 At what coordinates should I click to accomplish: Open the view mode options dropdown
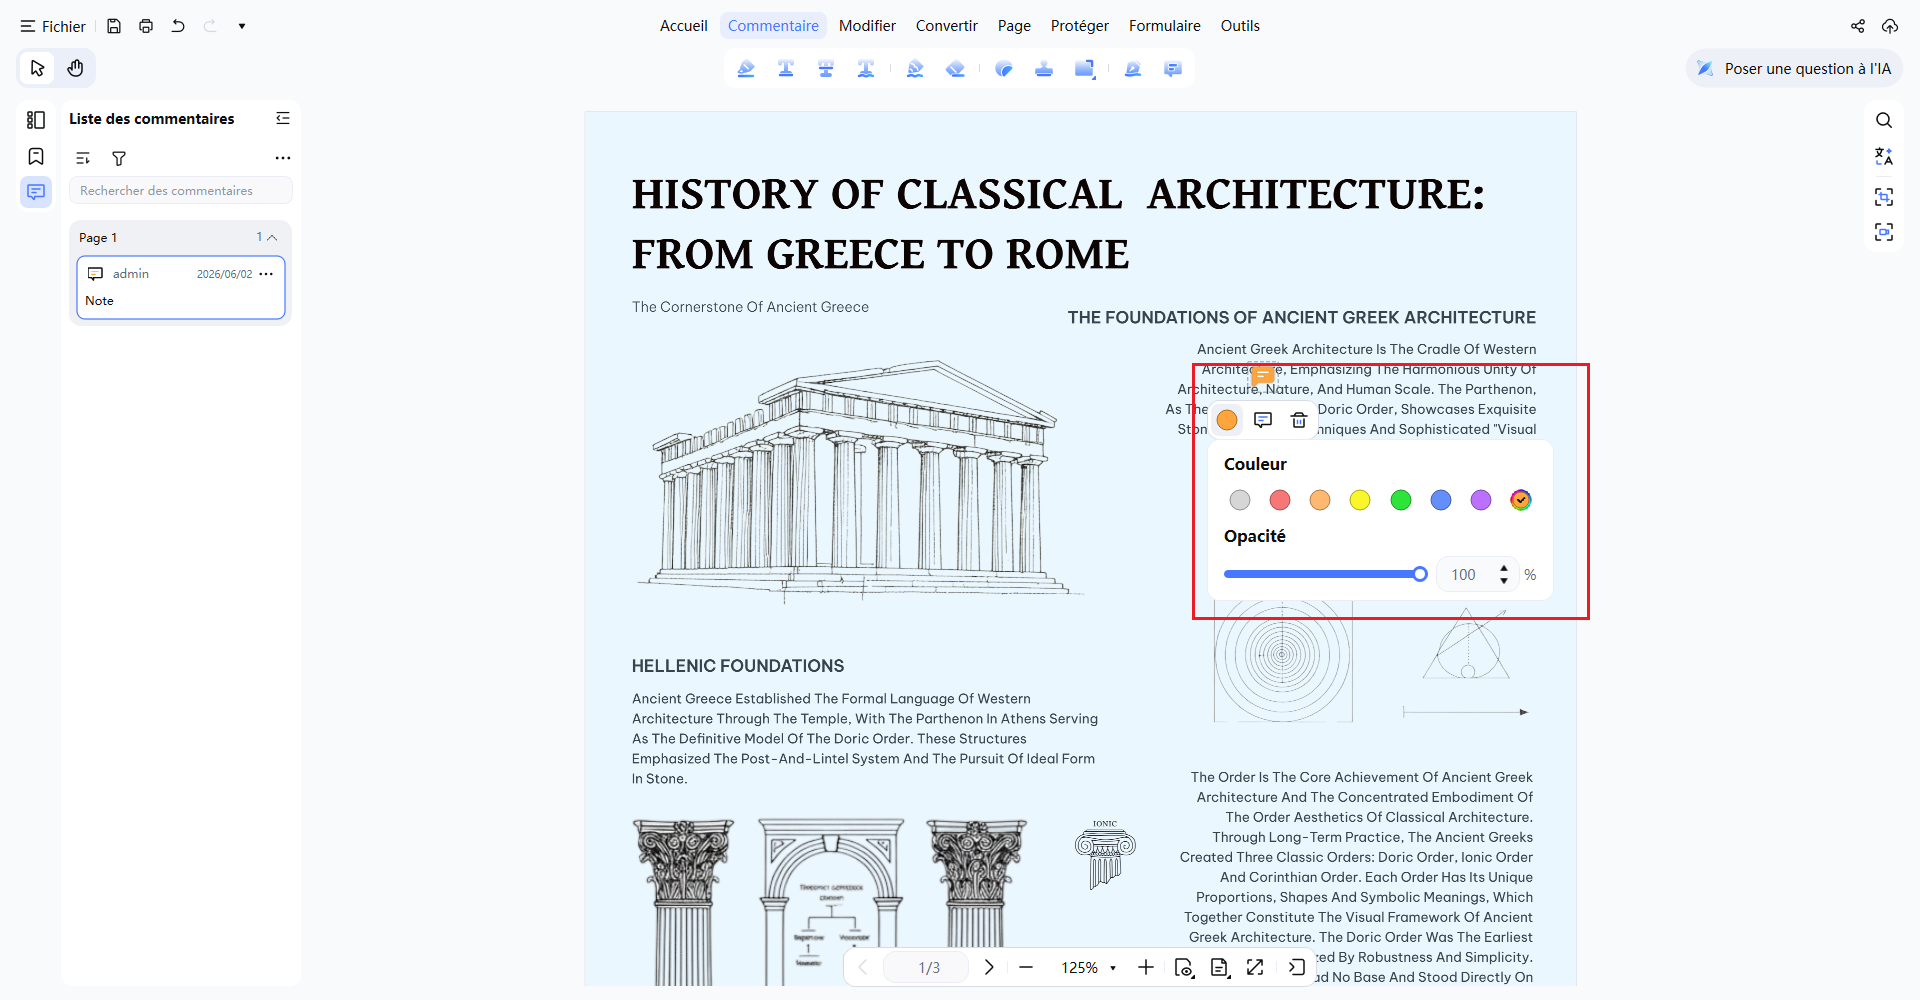click(x=1184, y=967)
